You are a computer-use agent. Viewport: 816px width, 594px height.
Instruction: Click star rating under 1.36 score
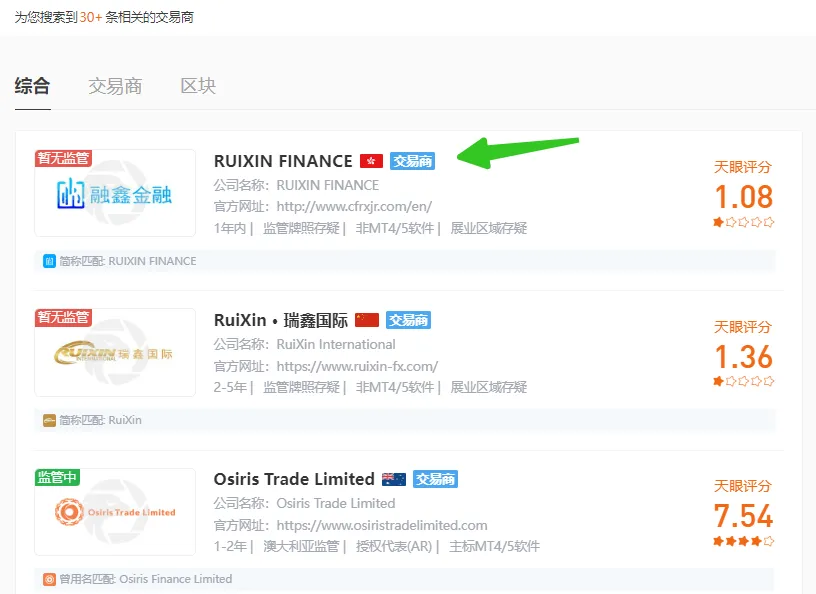tap(744, 381)
